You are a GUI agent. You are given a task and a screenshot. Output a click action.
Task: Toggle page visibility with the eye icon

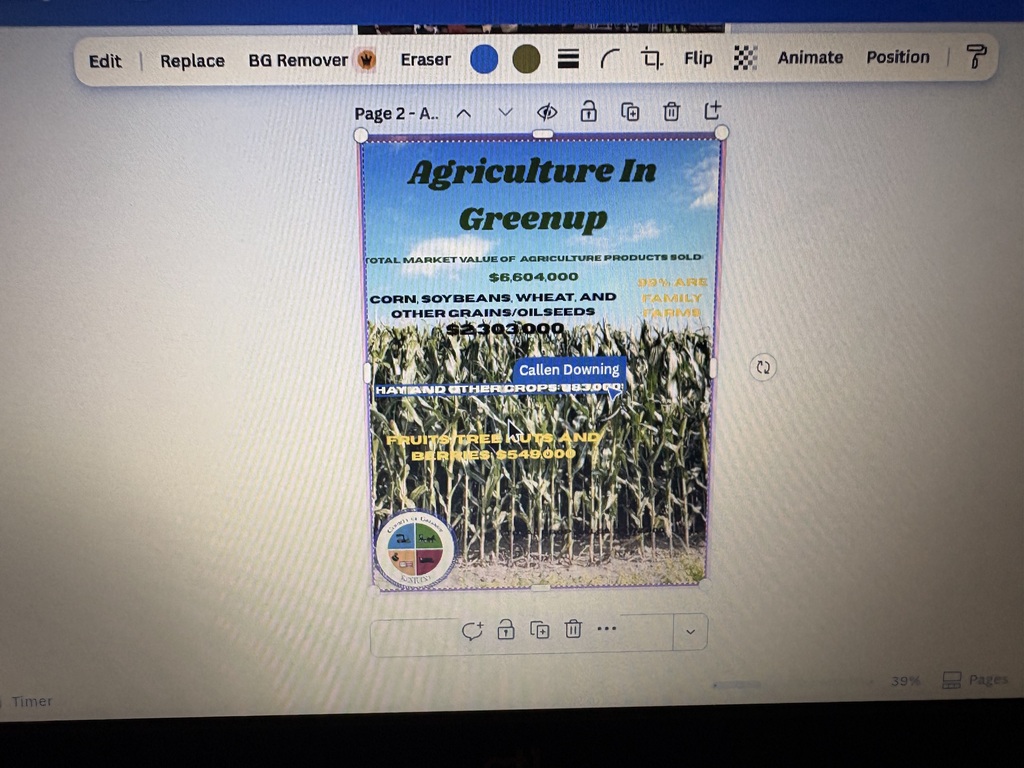(547, 112)
